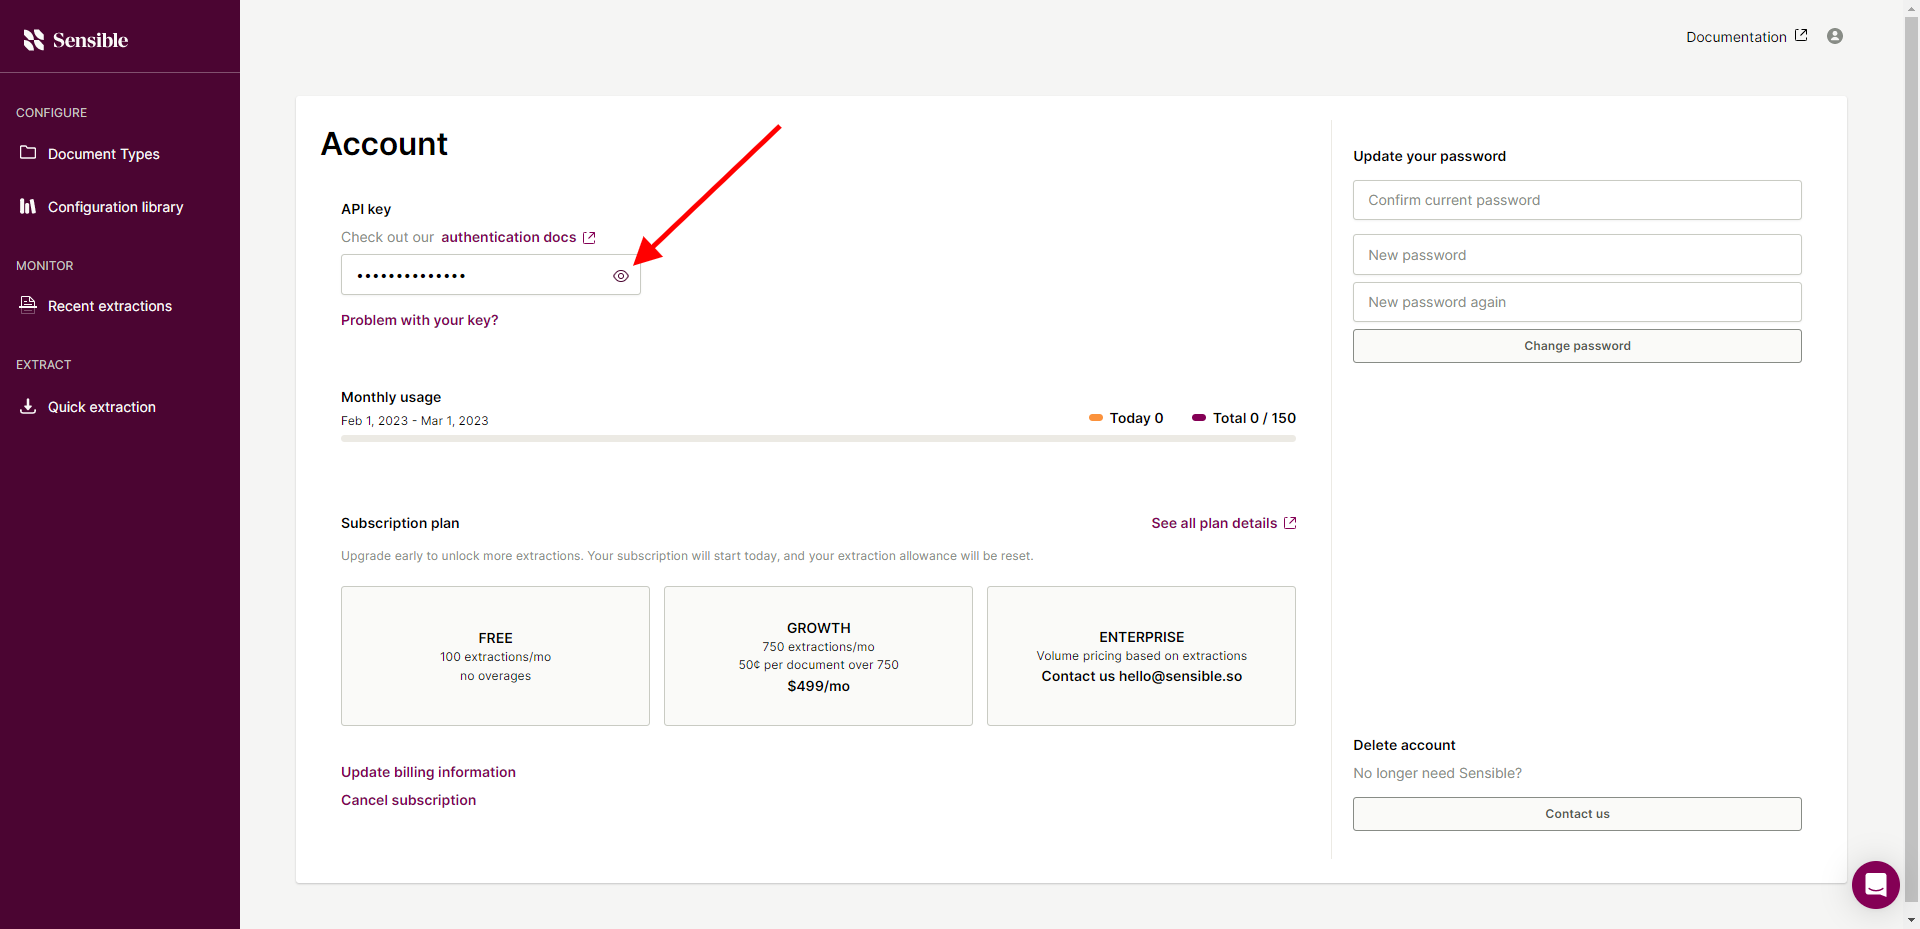
Task: Click the 'Delete account' heading
Action: point(1404,745)
